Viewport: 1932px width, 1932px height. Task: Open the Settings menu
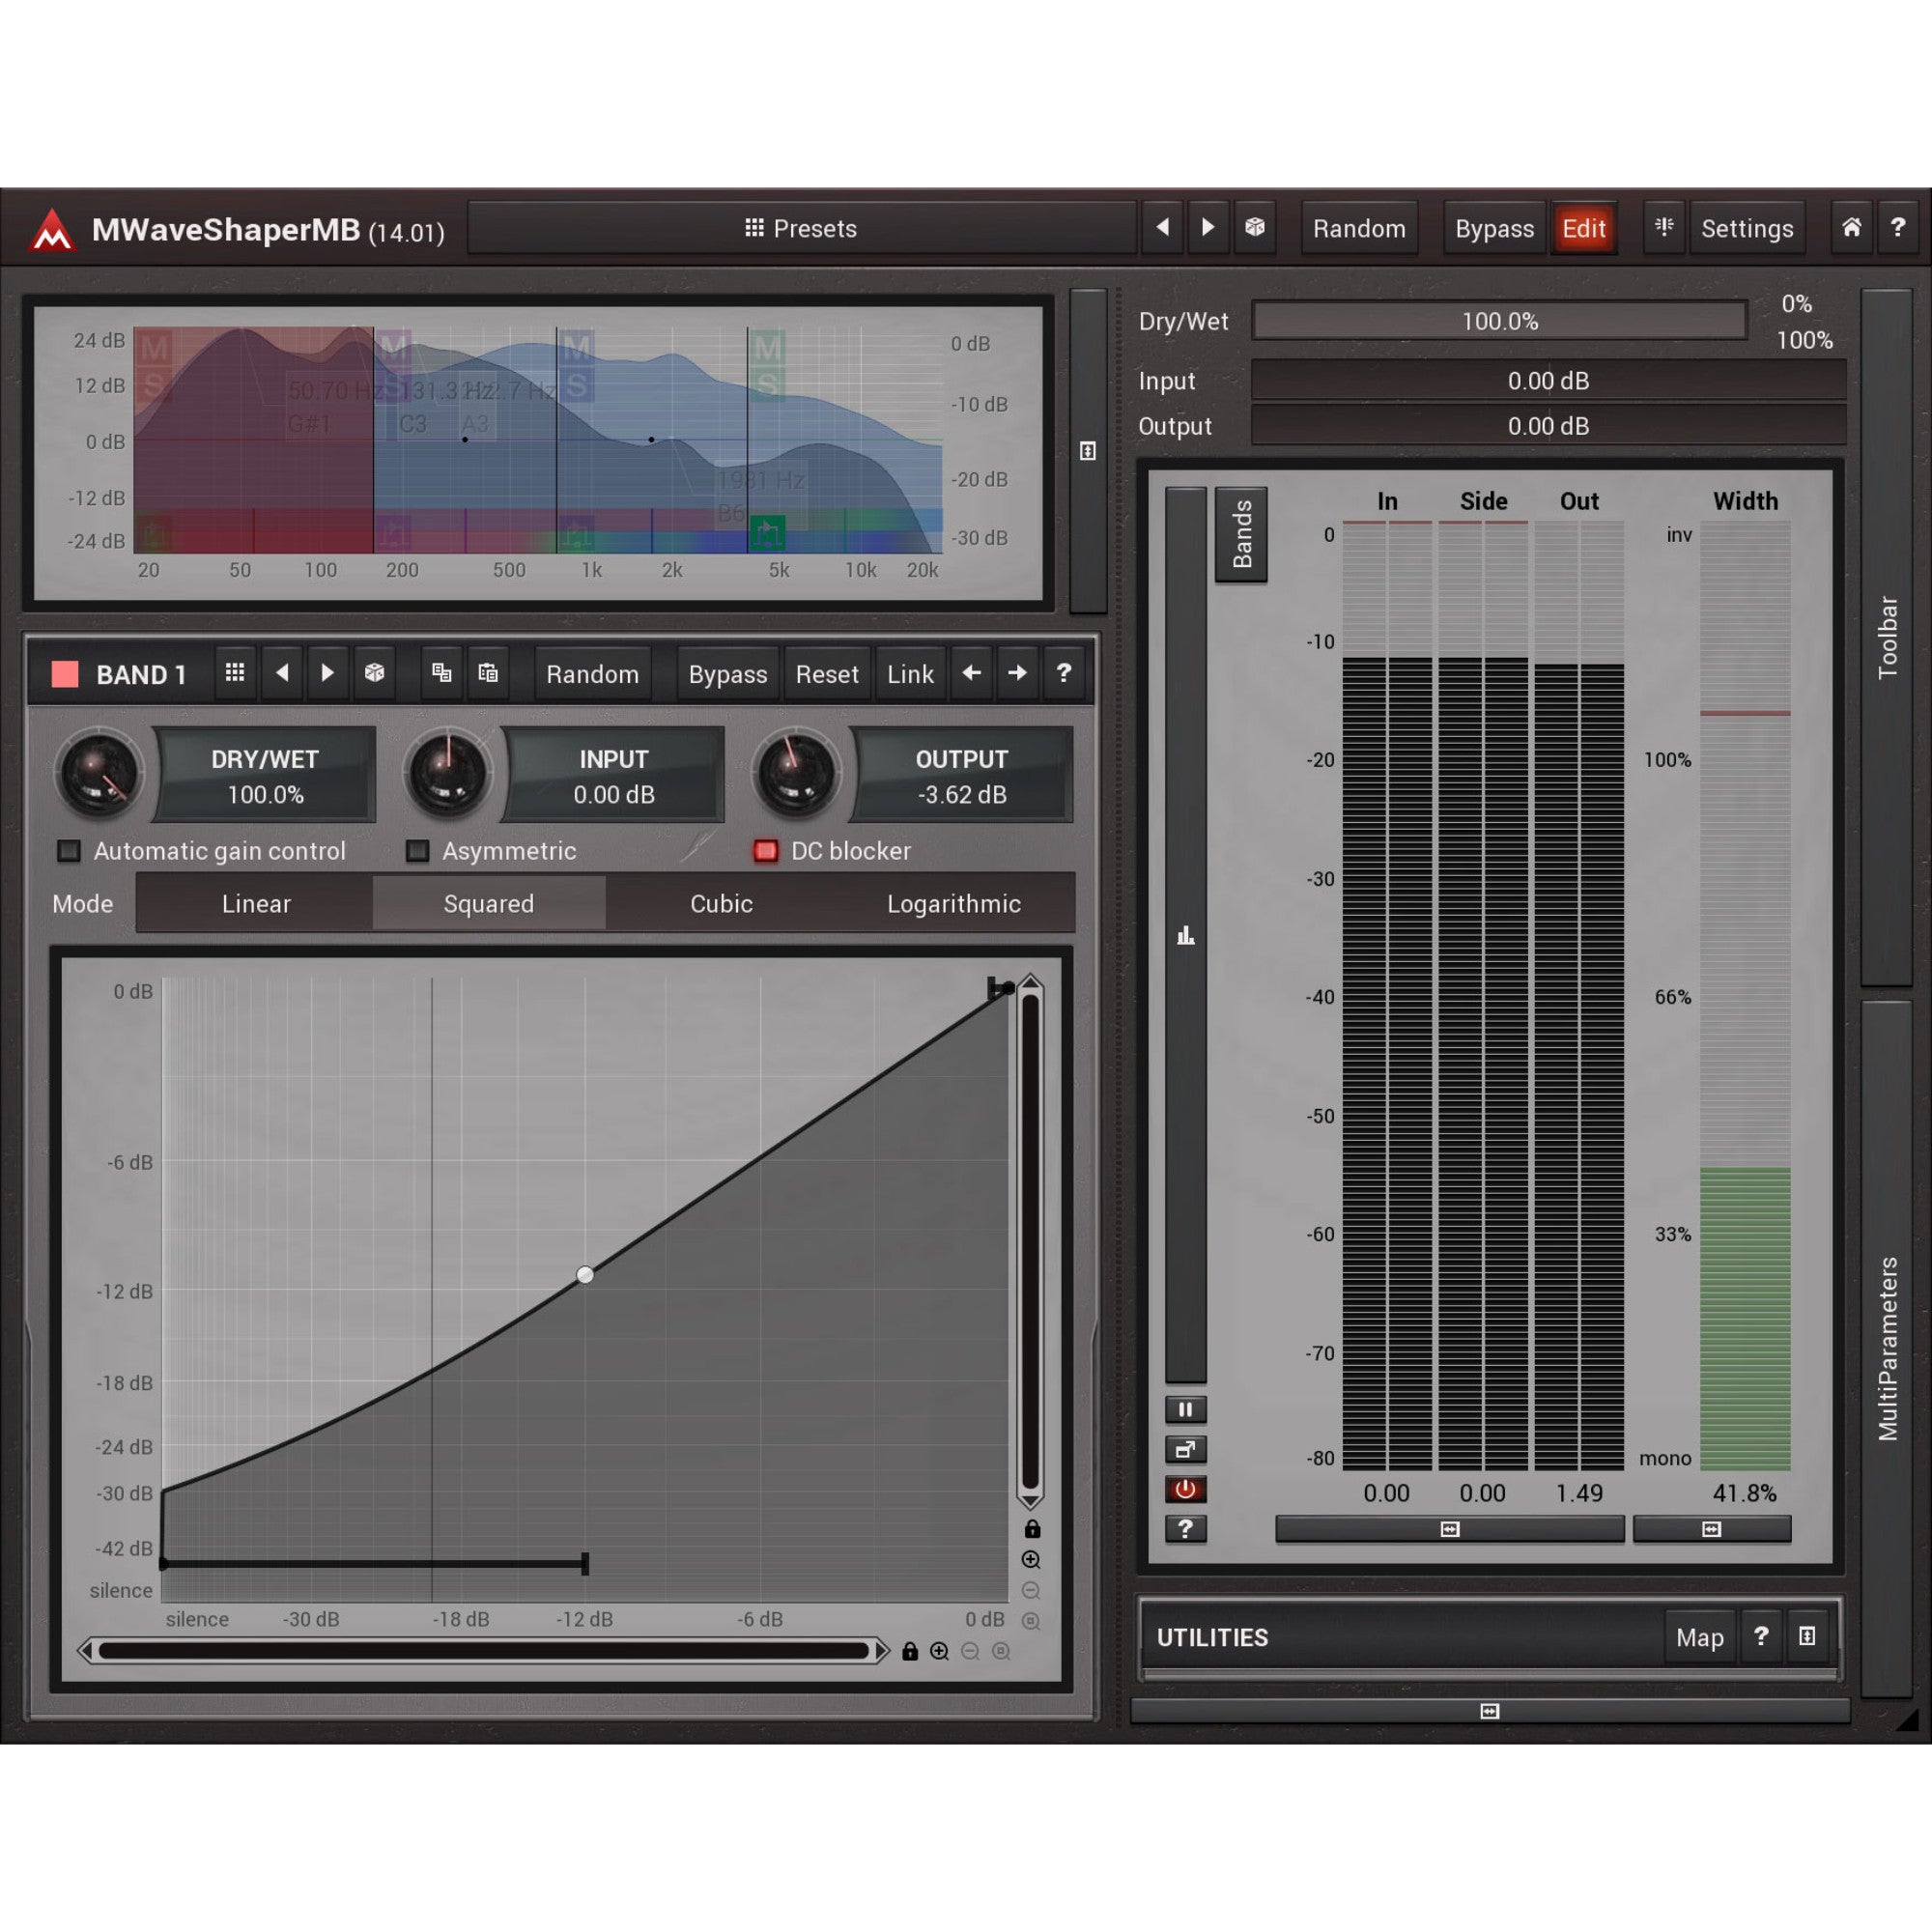pyautogui.click(x=1747, y=229)
